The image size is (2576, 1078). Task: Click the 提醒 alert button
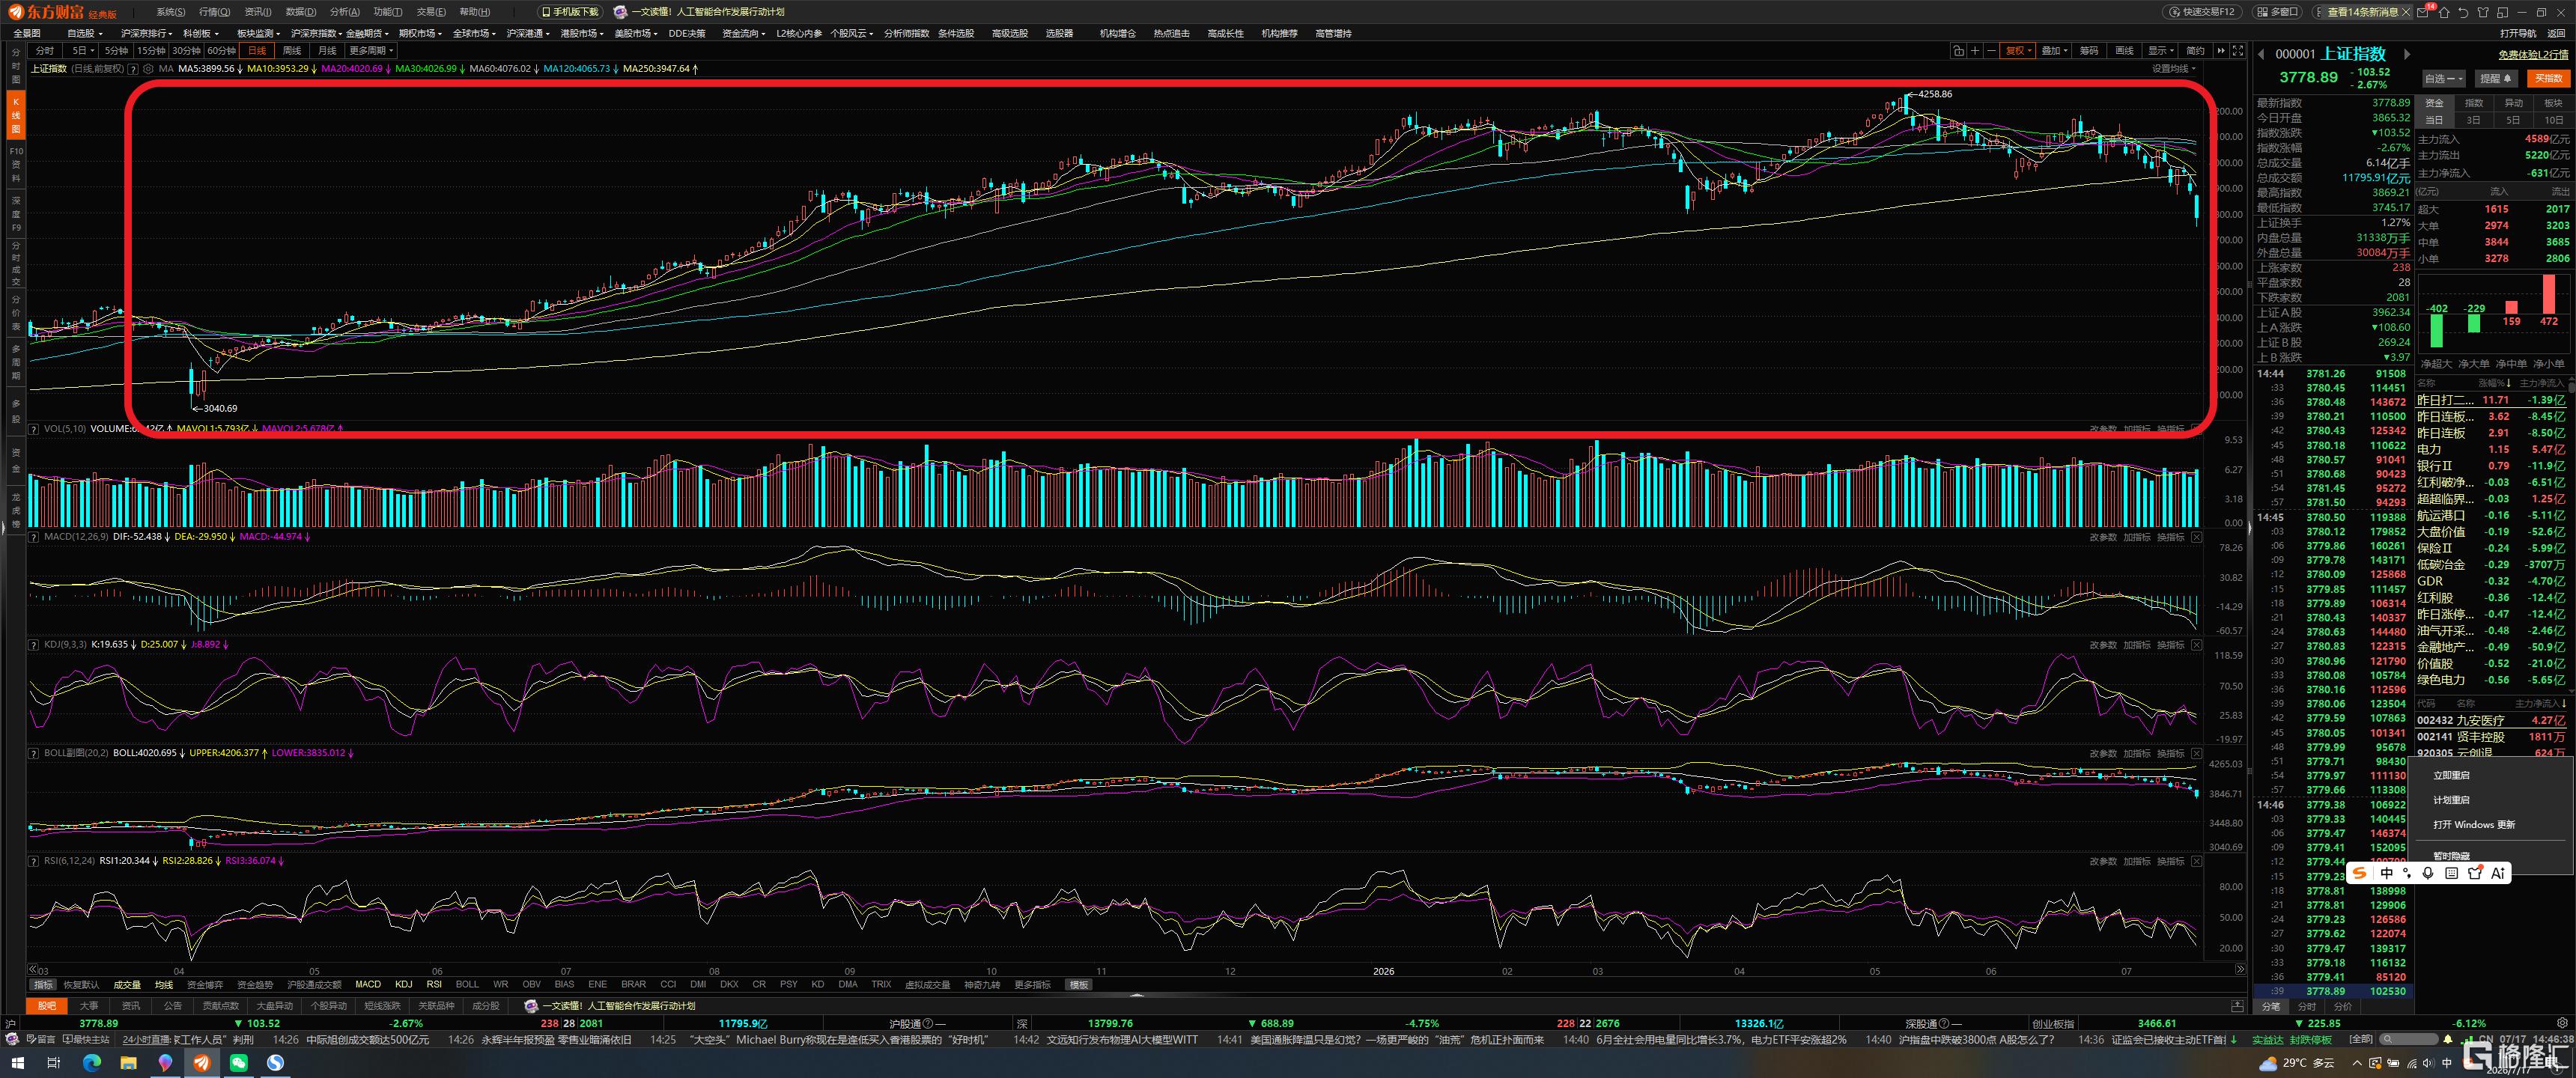2496,78
